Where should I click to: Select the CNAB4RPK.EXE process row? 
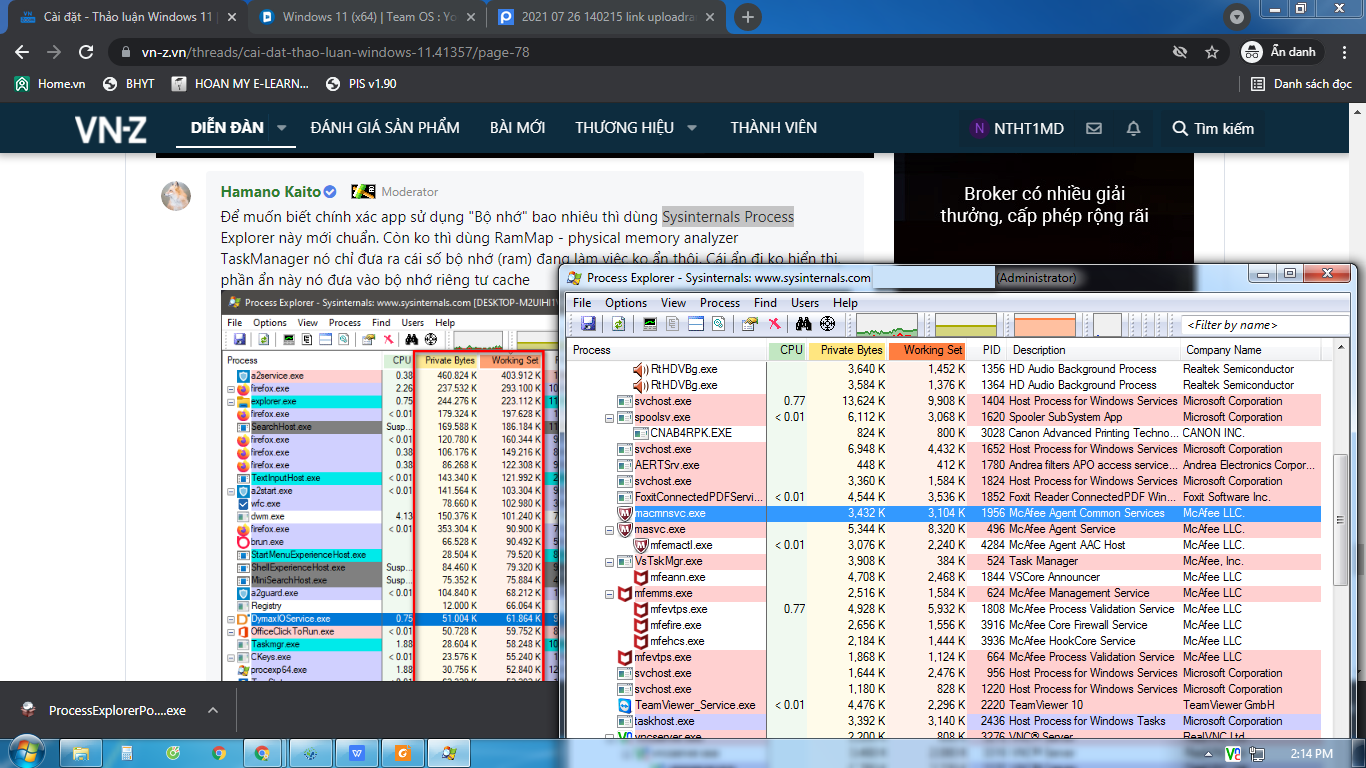click(x=944, y=433)
